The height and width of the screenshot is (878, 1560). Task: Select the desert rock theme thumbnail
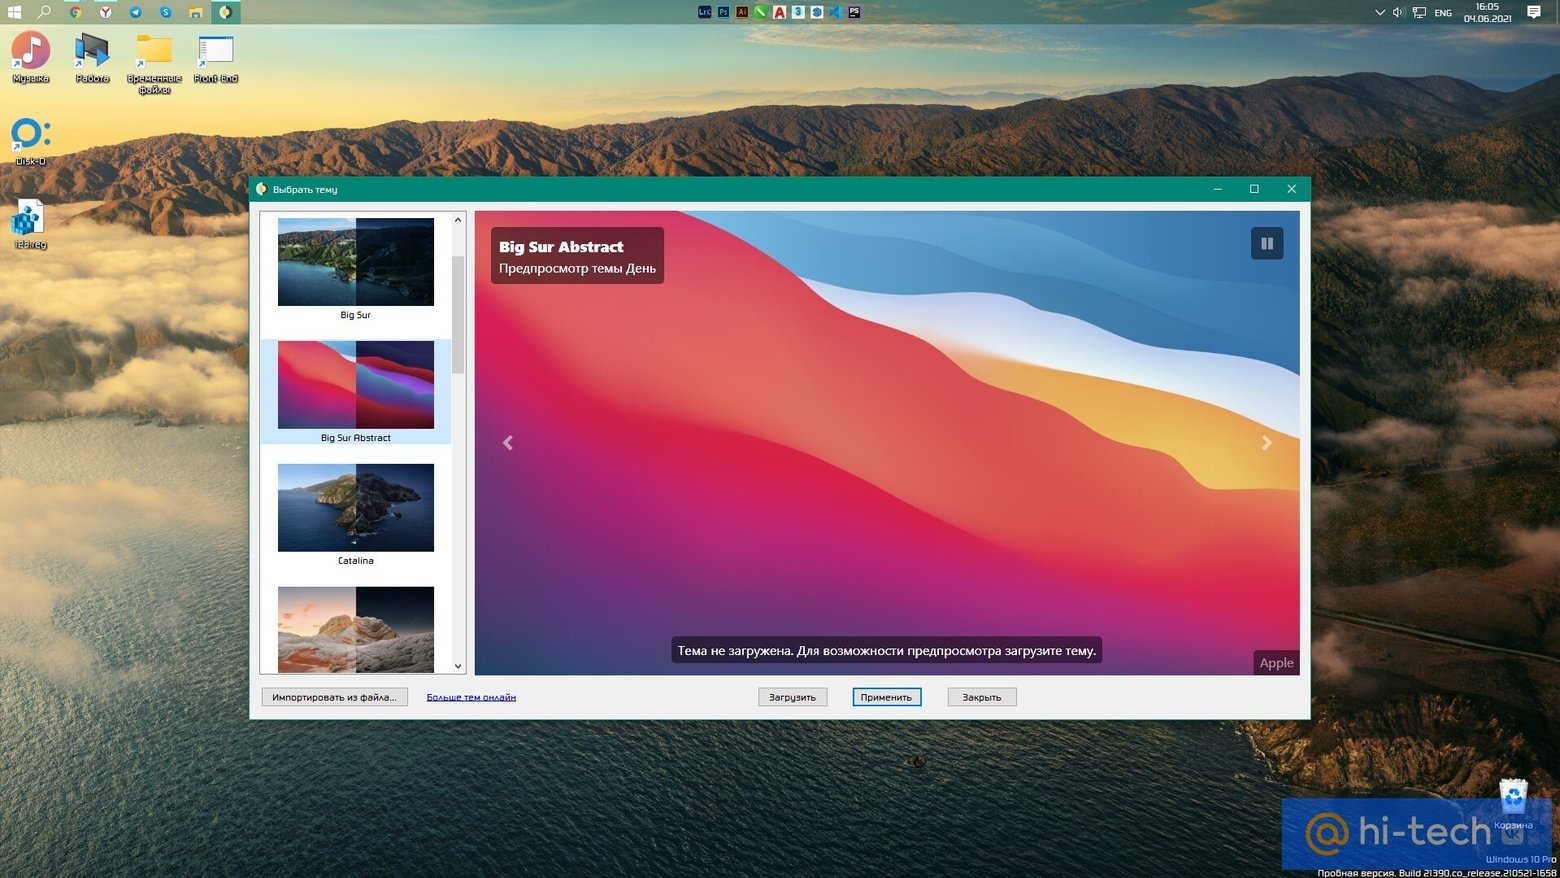pos(356,629)
